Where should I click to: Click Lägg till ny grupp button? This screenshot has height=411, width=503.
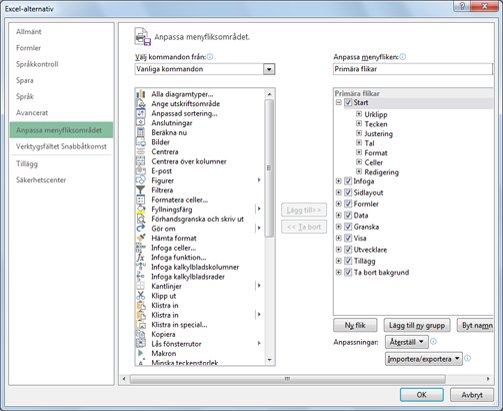(417, 325)
